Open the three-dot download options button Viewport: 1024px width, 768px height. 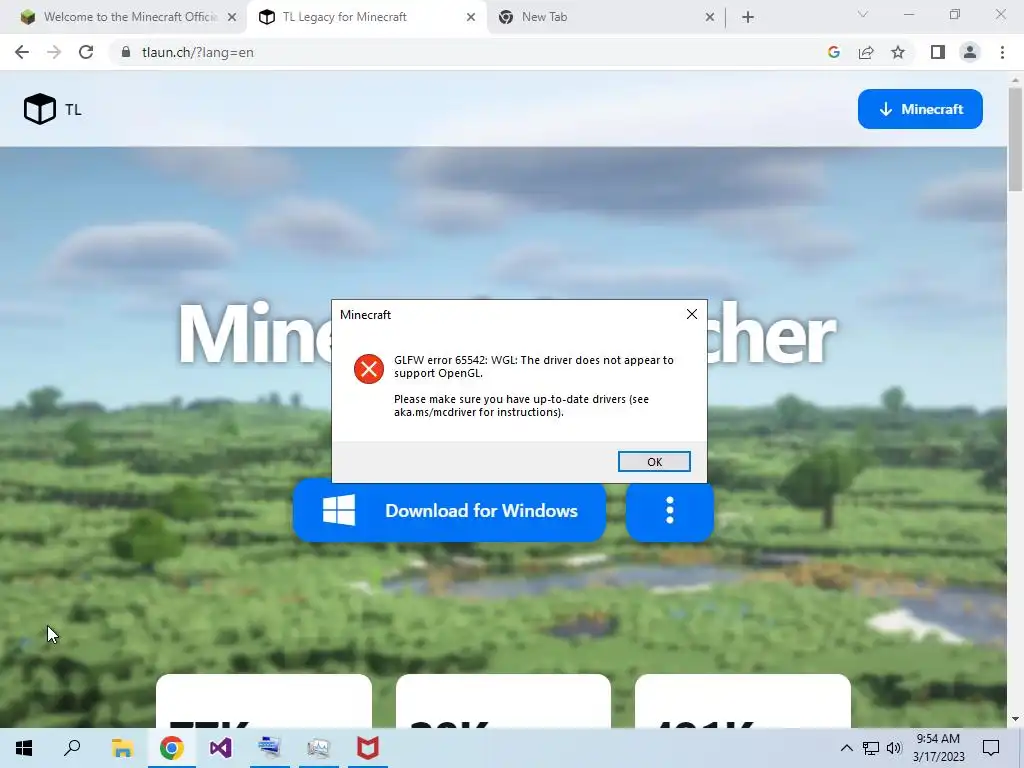tap(669, 510)
